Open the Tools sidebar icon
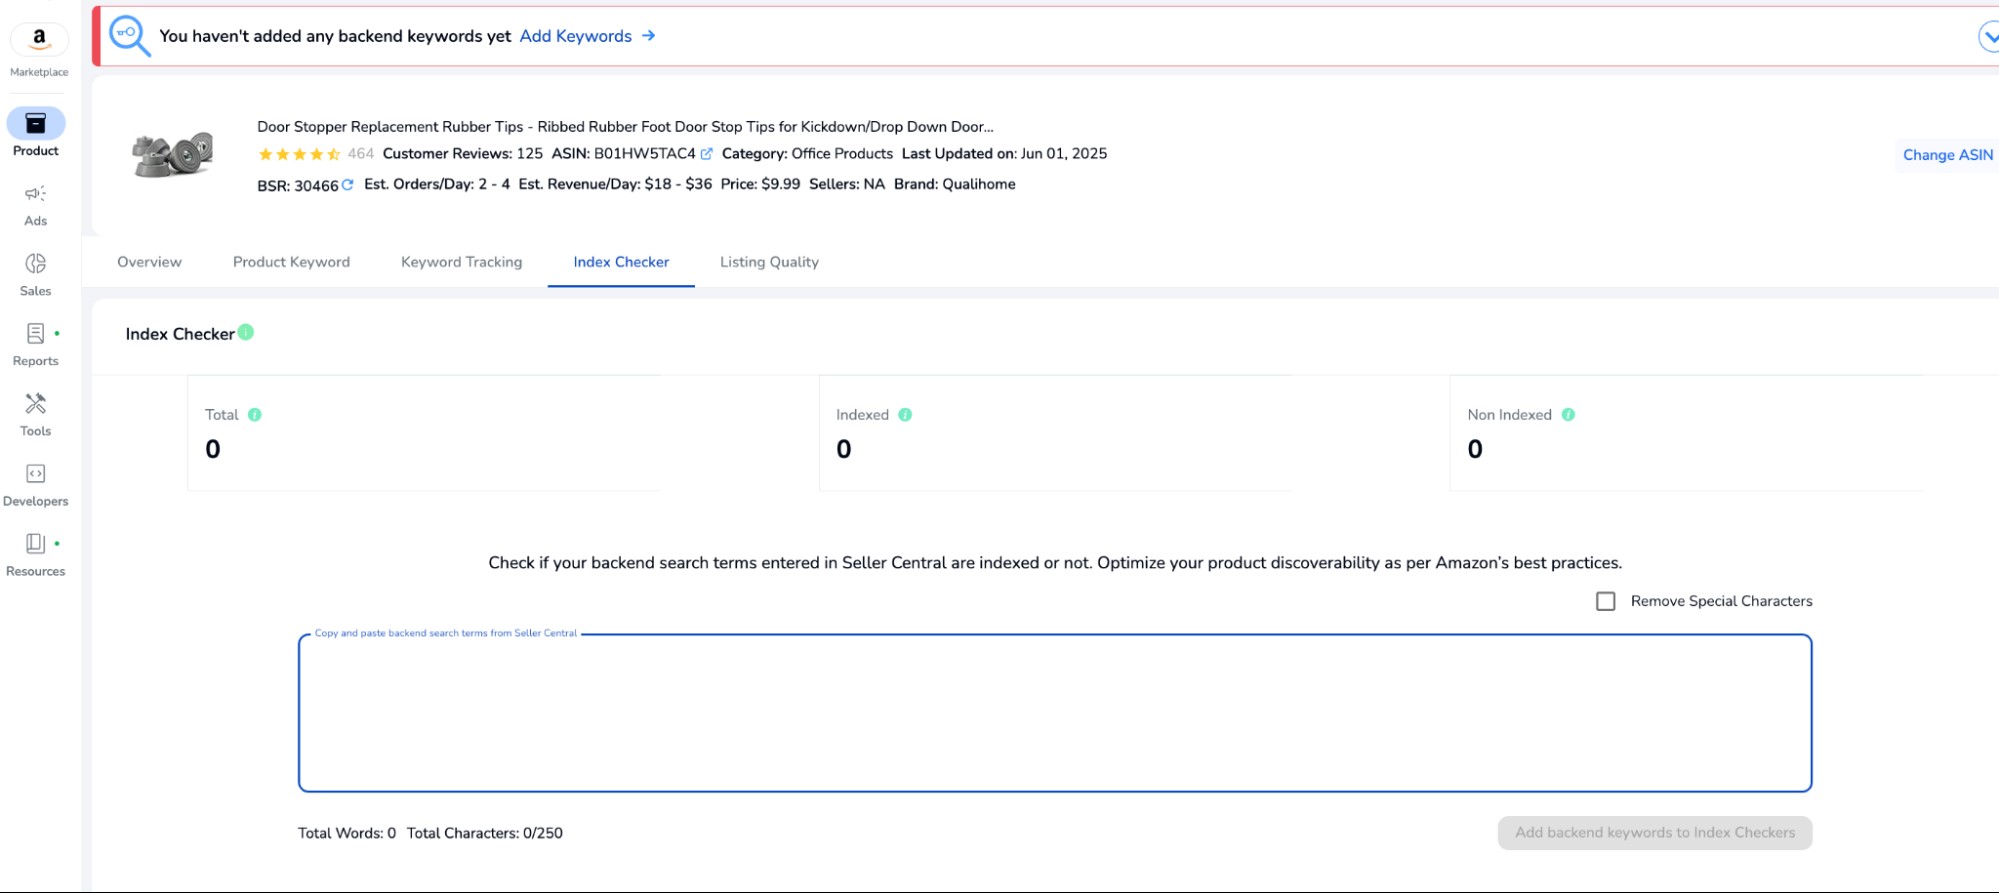 [36, 403]
